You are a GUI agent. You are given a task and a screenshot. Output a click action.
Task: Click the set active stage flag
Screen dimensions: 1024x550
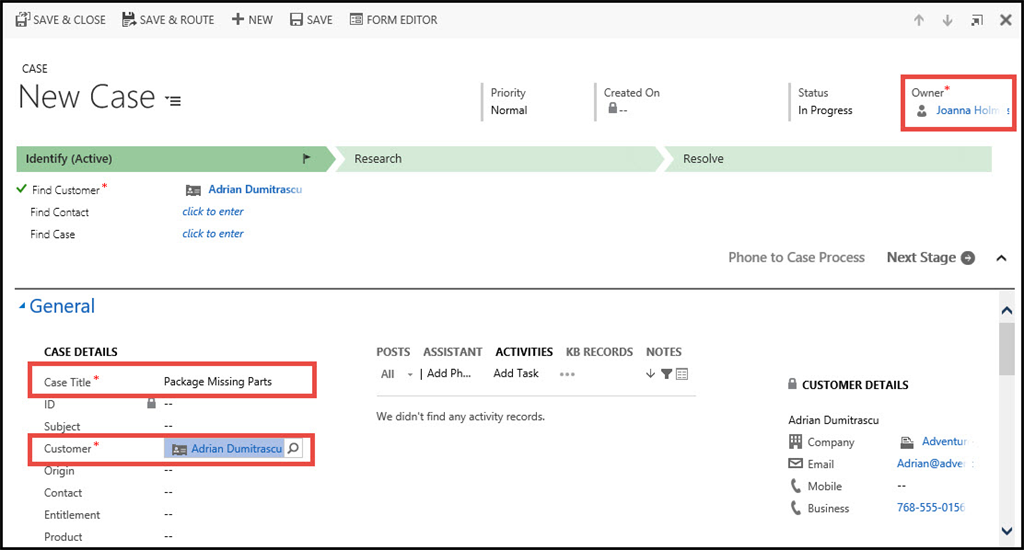[307, 158]
